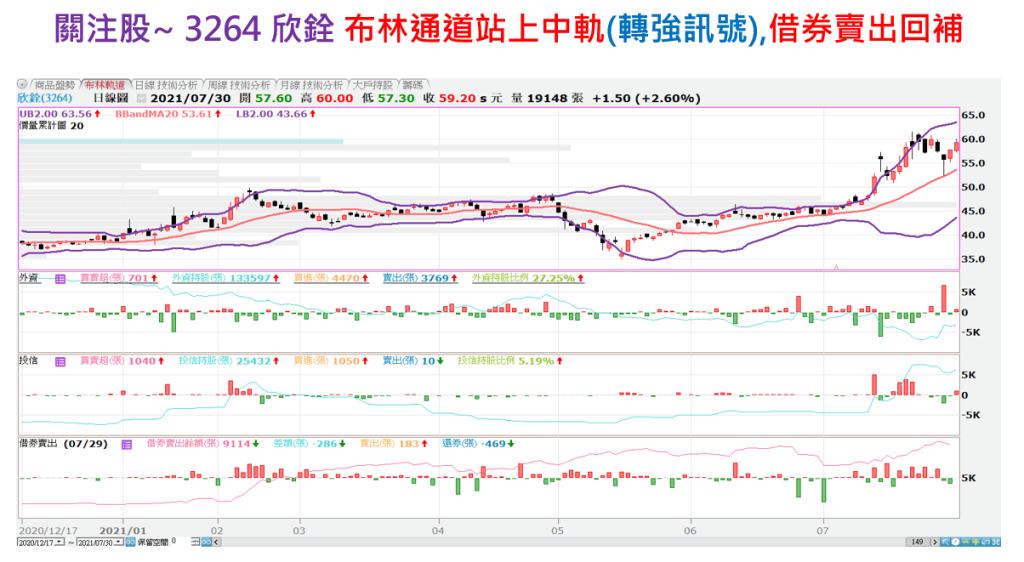Toggle the purple settings square in 借券賣出 panel
Image resolution: width=1024 pixels, height=562 pixels.
[127, 442]
